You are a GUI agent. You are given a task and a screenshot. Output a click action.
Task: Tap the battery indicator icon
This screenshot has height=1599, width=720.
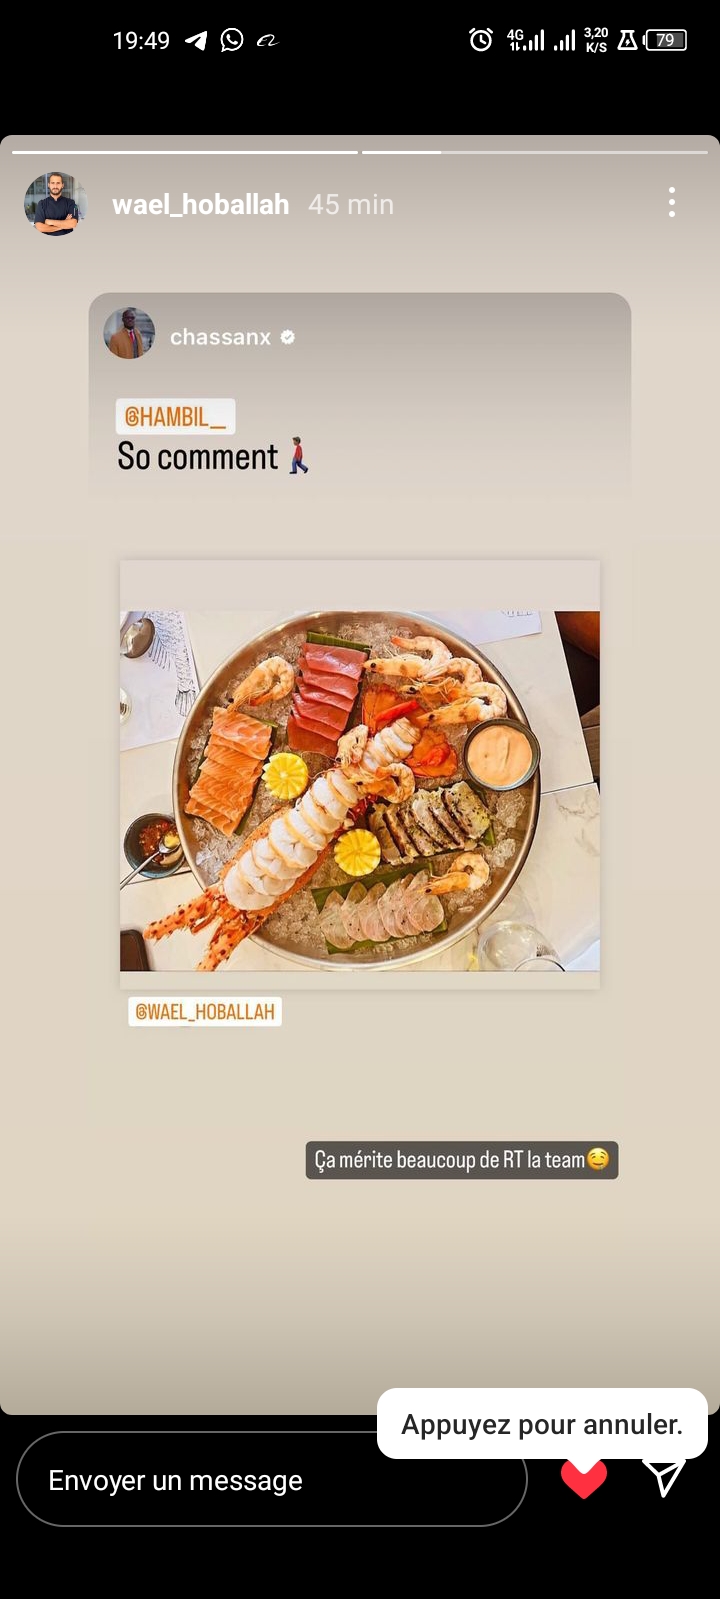click(x=666, y=41)
